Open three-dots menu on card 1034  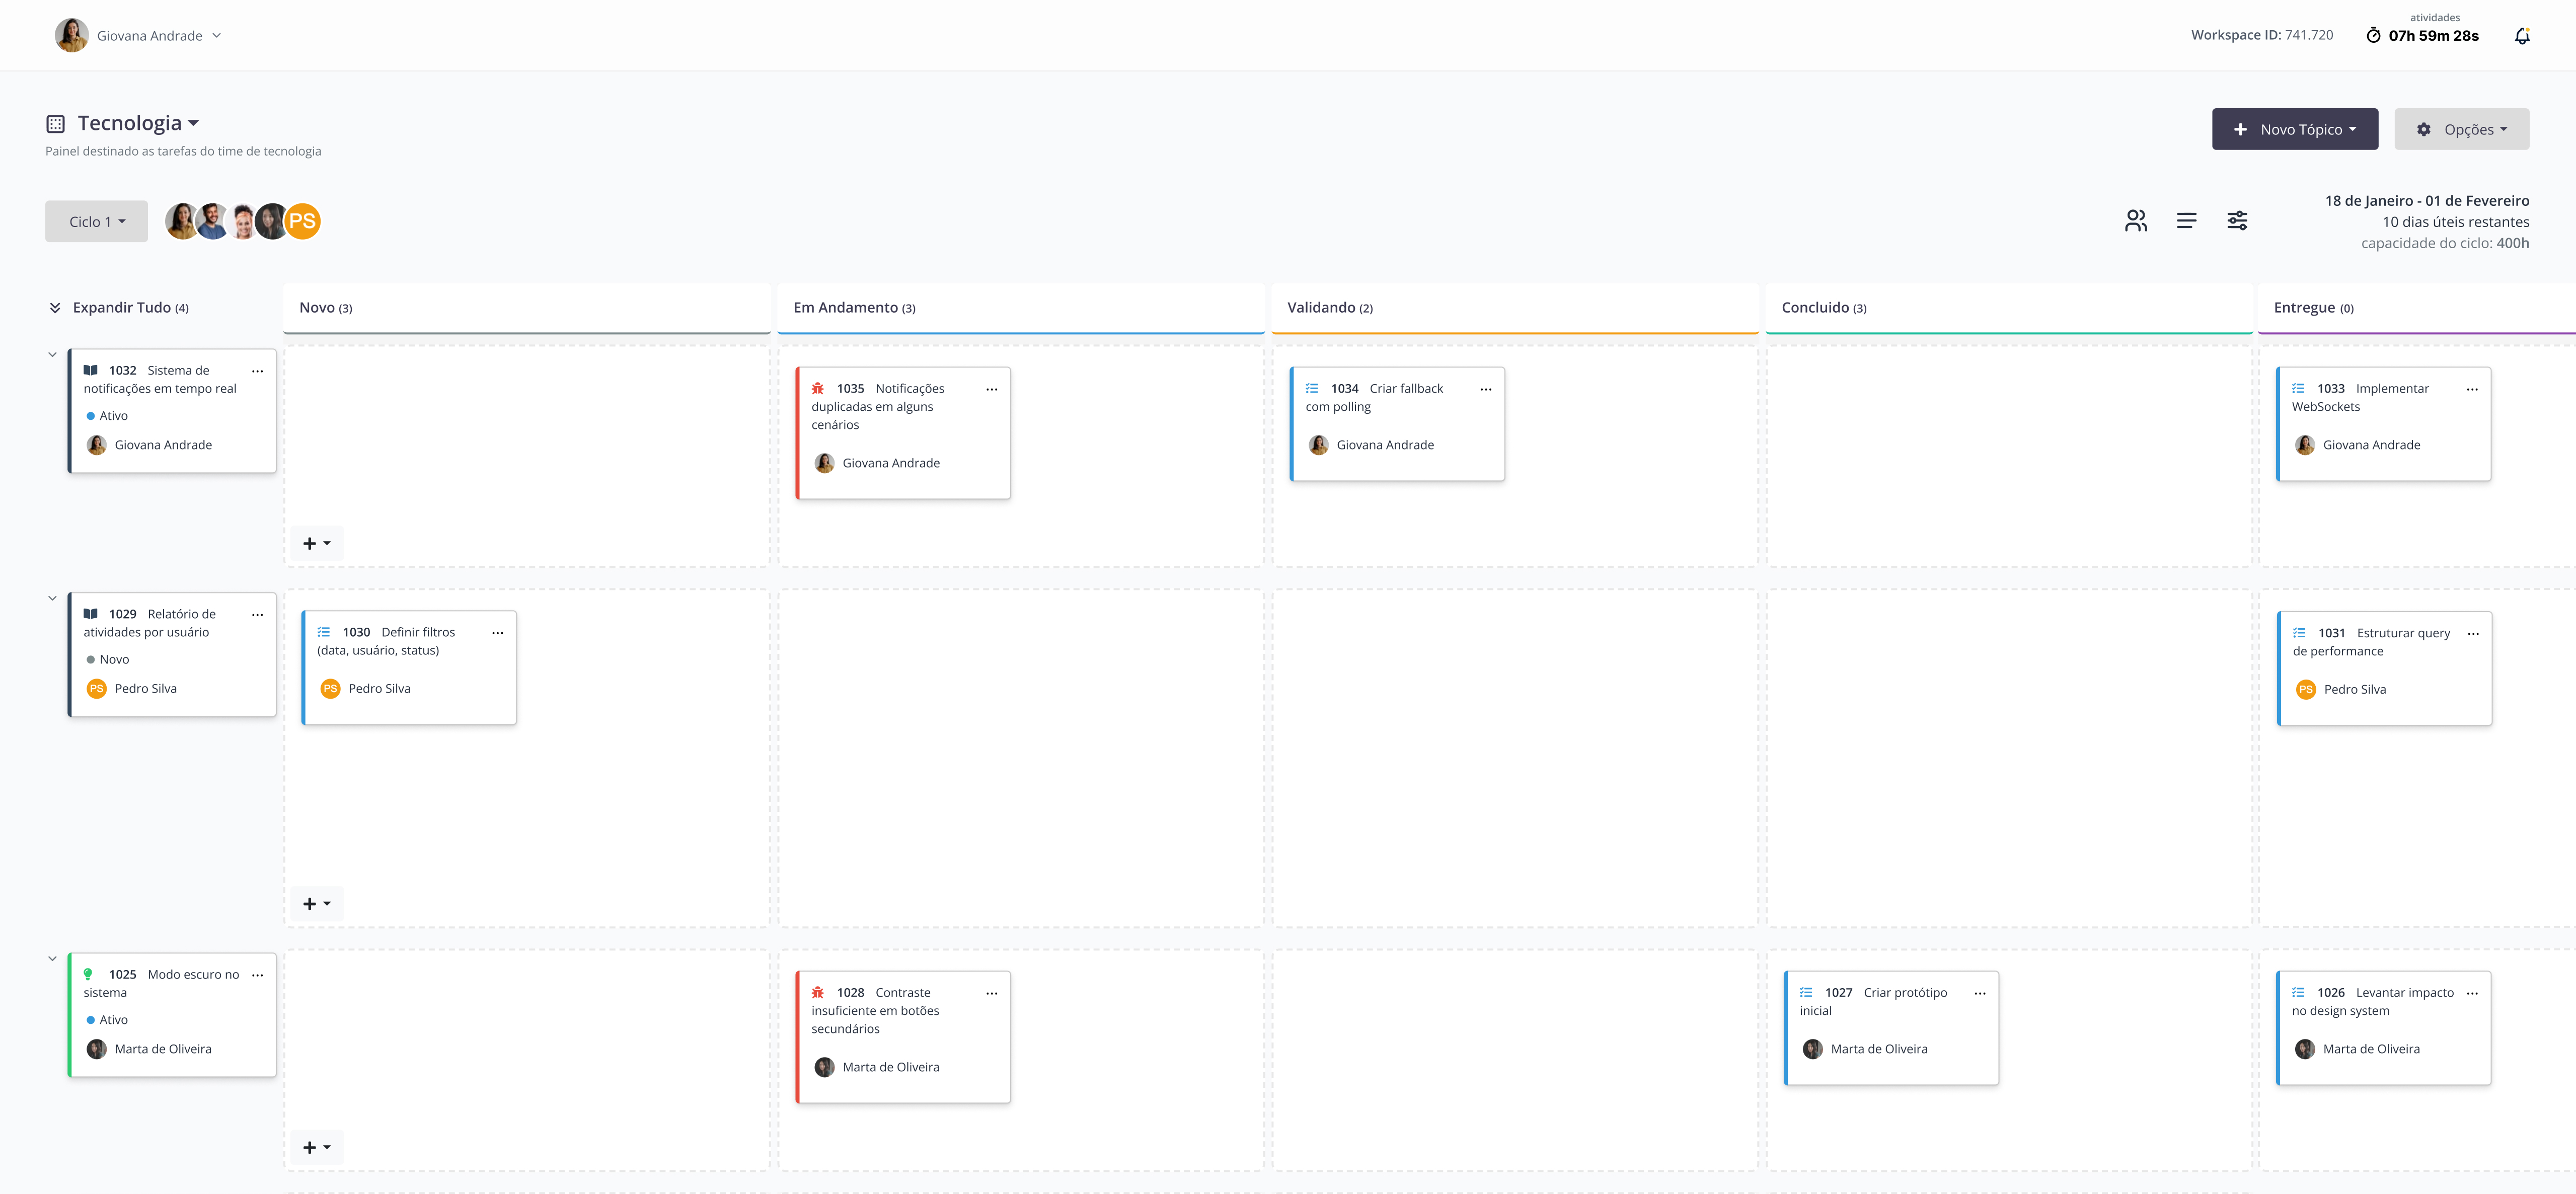coord(1485,389)
